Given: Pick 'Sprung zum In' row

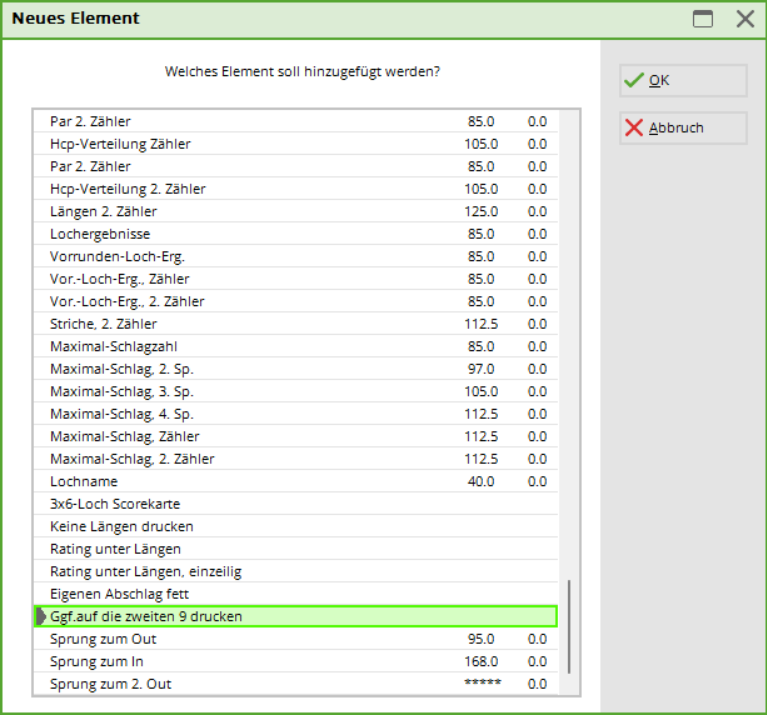Looking at the screenshot, I should (x=98, y=662).
